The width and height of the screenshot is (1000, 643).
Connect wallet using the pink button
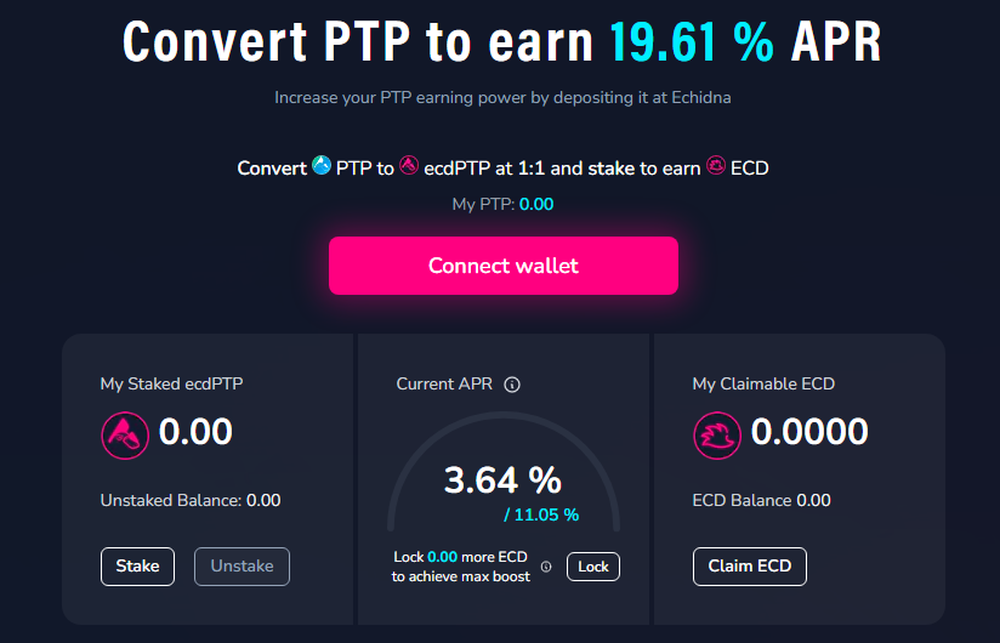point(503,265)
